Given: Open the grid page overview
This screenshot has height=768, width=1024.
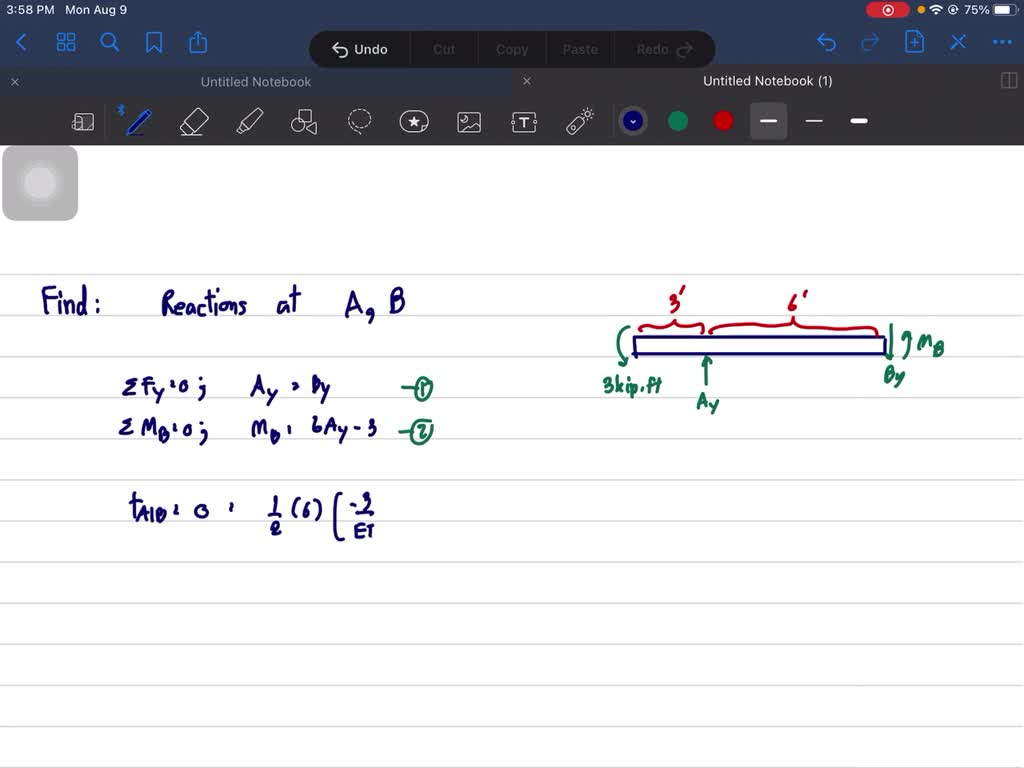Looking at the screenshot, I should point(66,42).
